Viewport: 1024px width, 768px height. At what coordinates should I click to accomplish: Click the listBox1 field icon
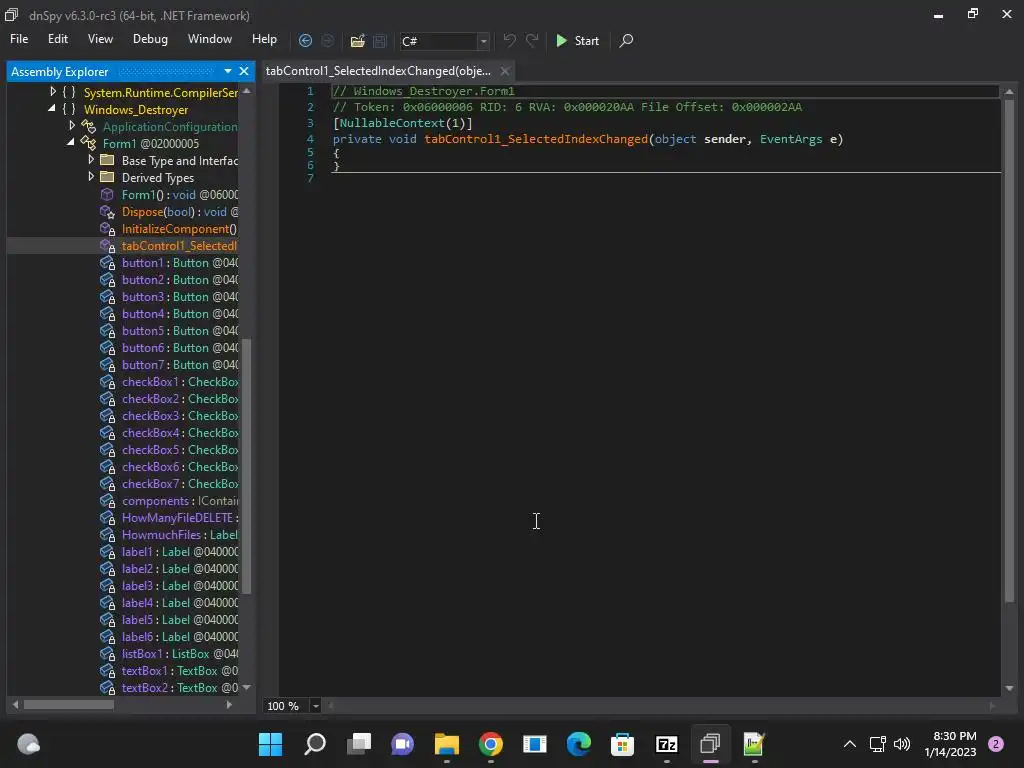pos(107,654)
